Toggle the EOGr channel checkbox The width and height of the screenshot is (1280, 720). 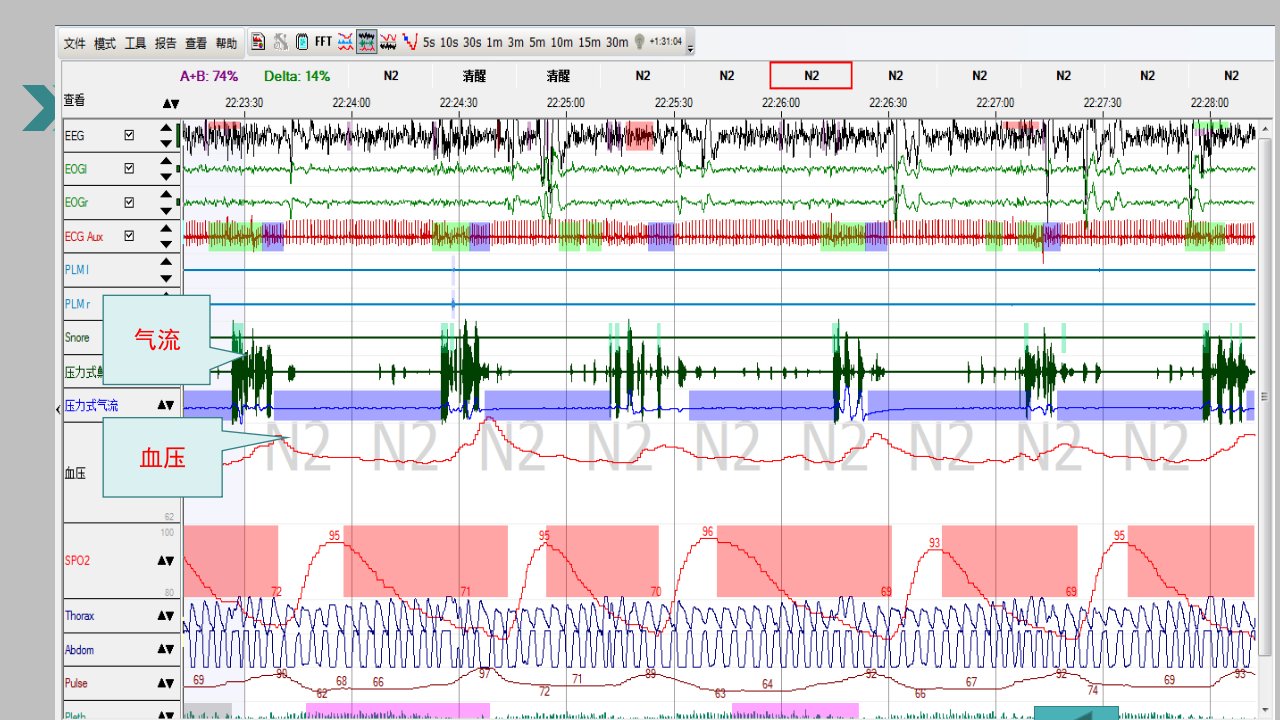click(x=129, y=203)
